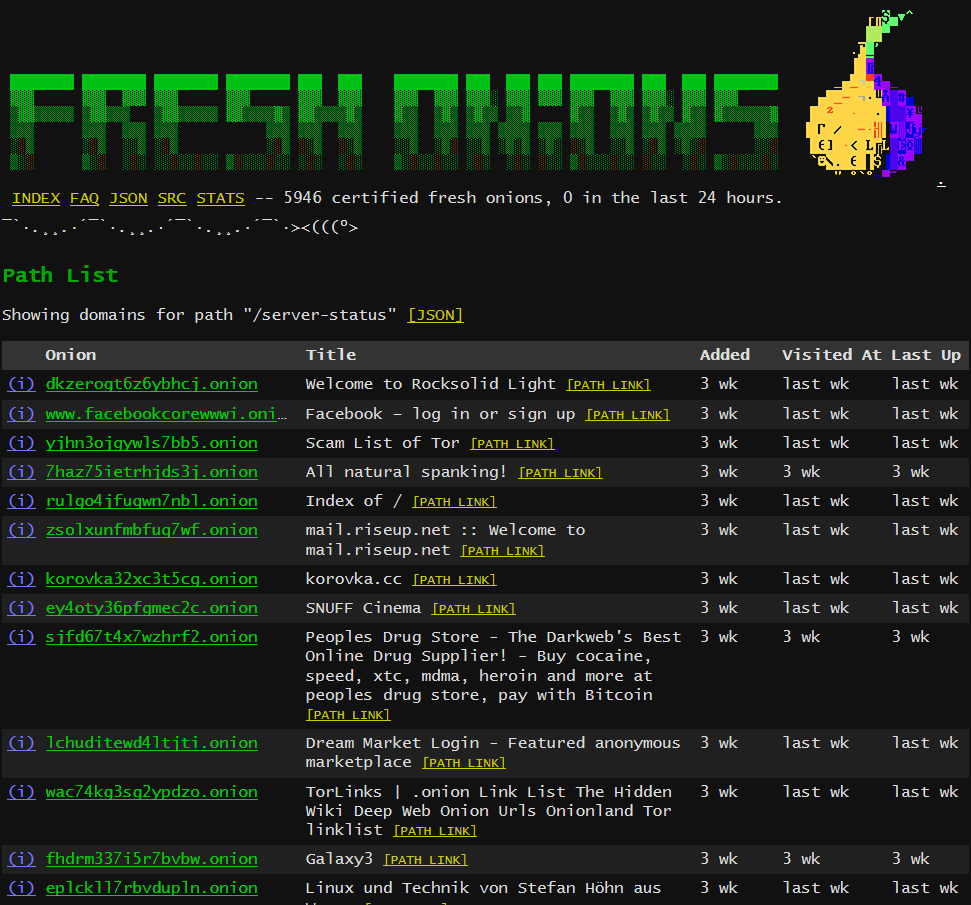This screenshot has height=905, width=971.
Task: Open the STATS navigation link
Action: pos(220,198)
